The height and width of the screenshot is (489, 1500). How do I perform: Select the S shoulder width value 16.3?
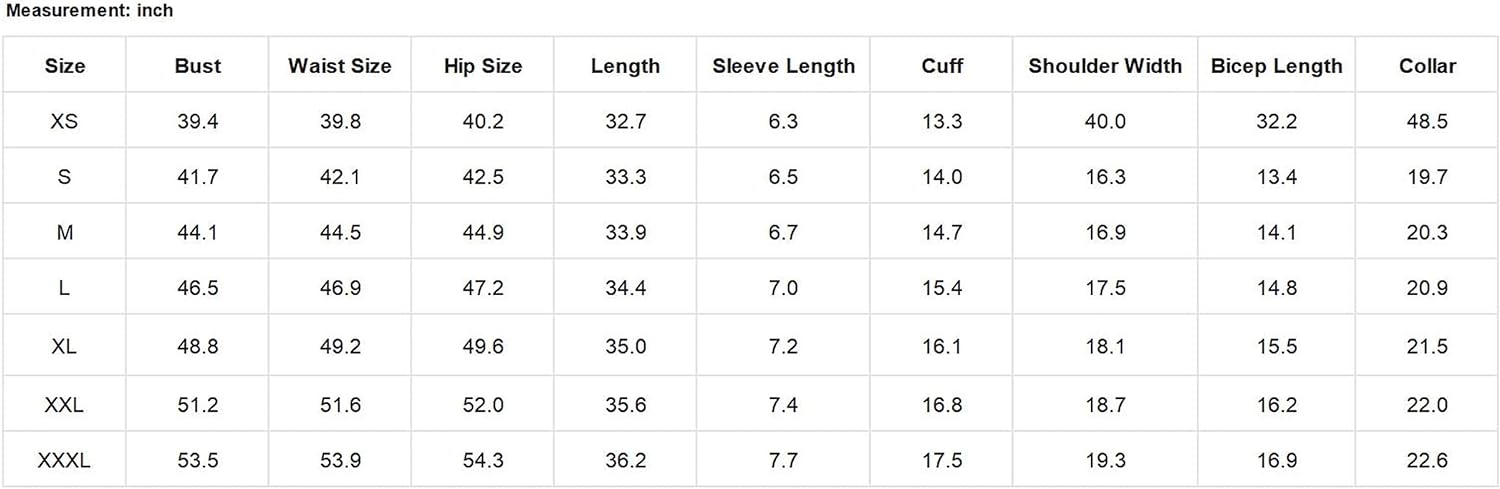click(1104, 177)
